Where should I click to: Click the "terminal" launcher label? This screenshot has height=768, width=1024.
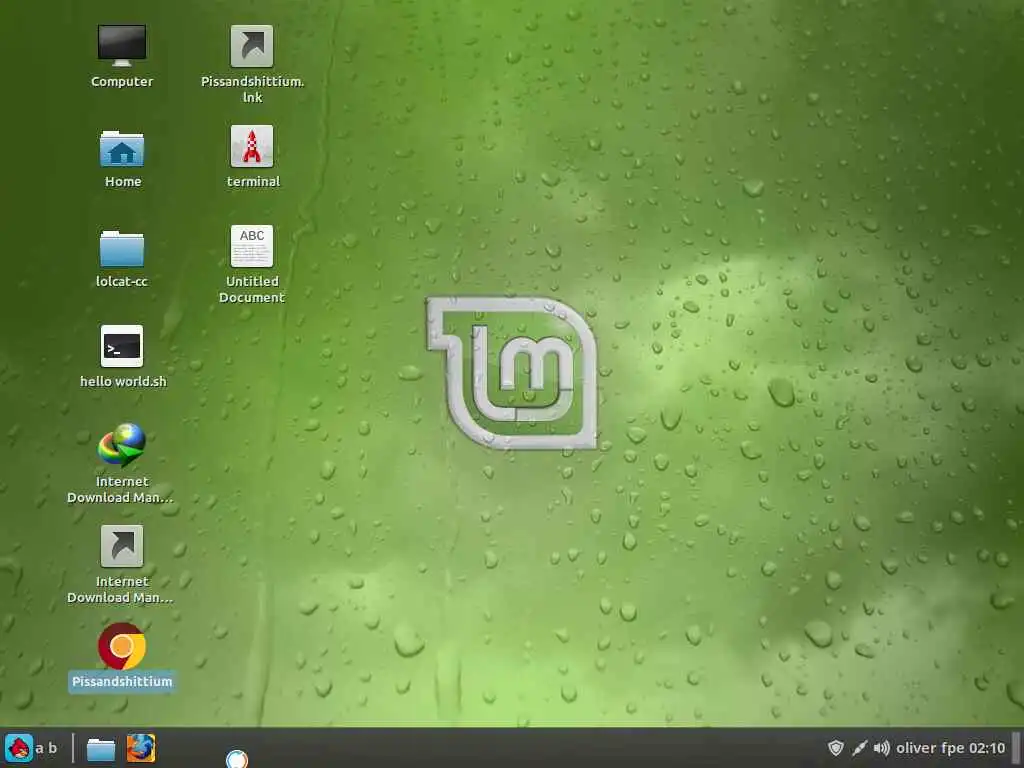coord(253,182)
